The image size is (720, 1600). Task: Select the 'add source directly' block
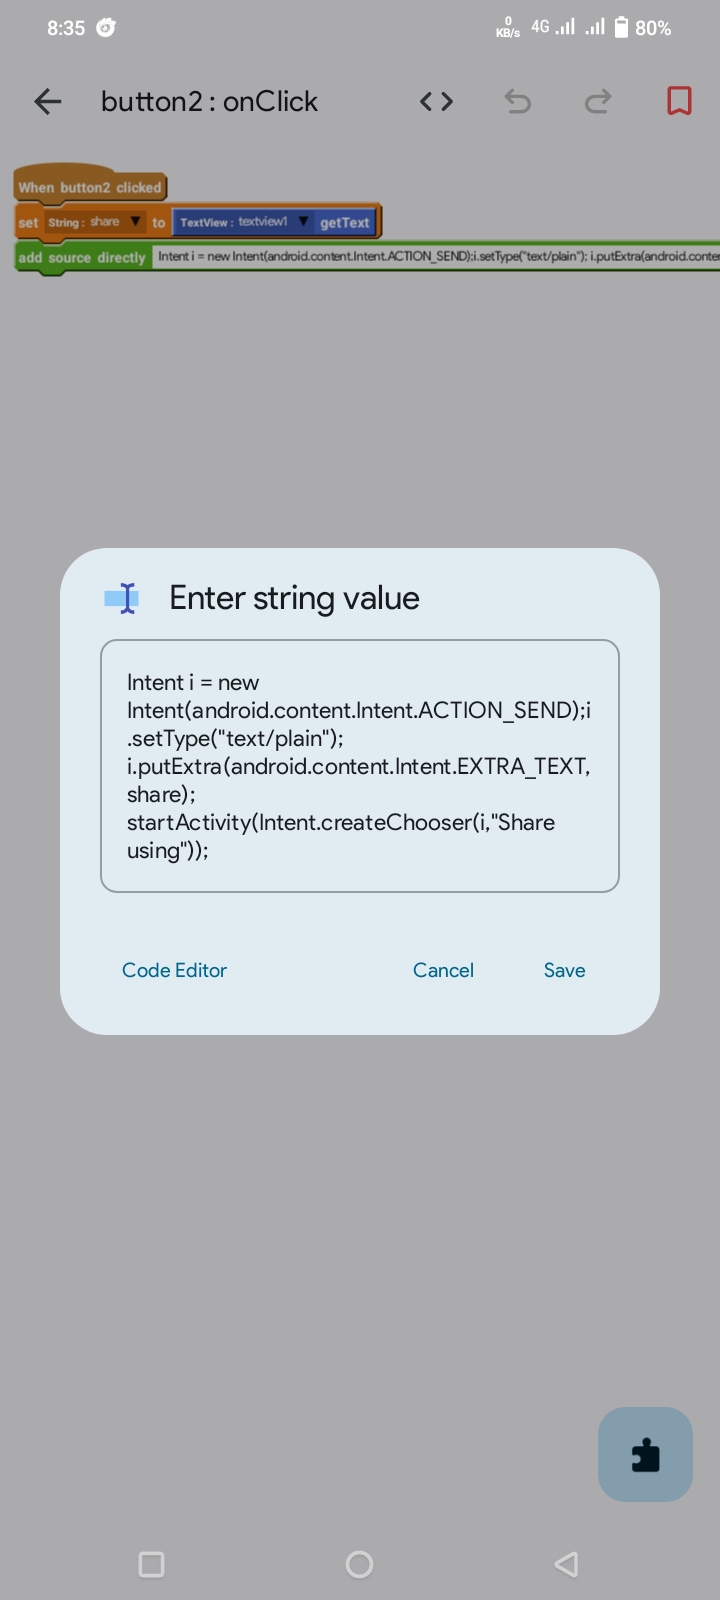82,257
